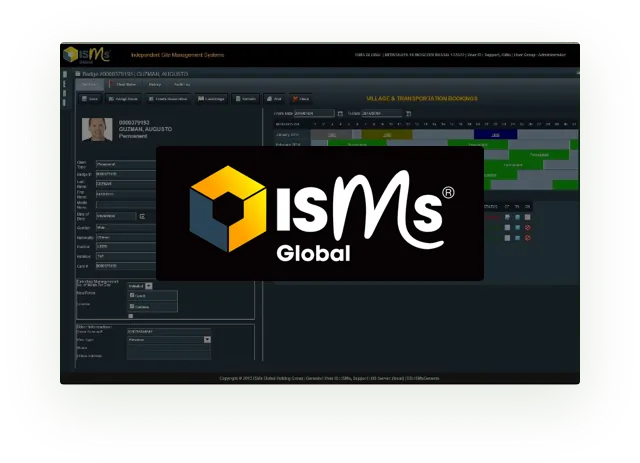Click the Print toolbar button
This screenshot has height=463, width=640.
[x=274, y=99]
